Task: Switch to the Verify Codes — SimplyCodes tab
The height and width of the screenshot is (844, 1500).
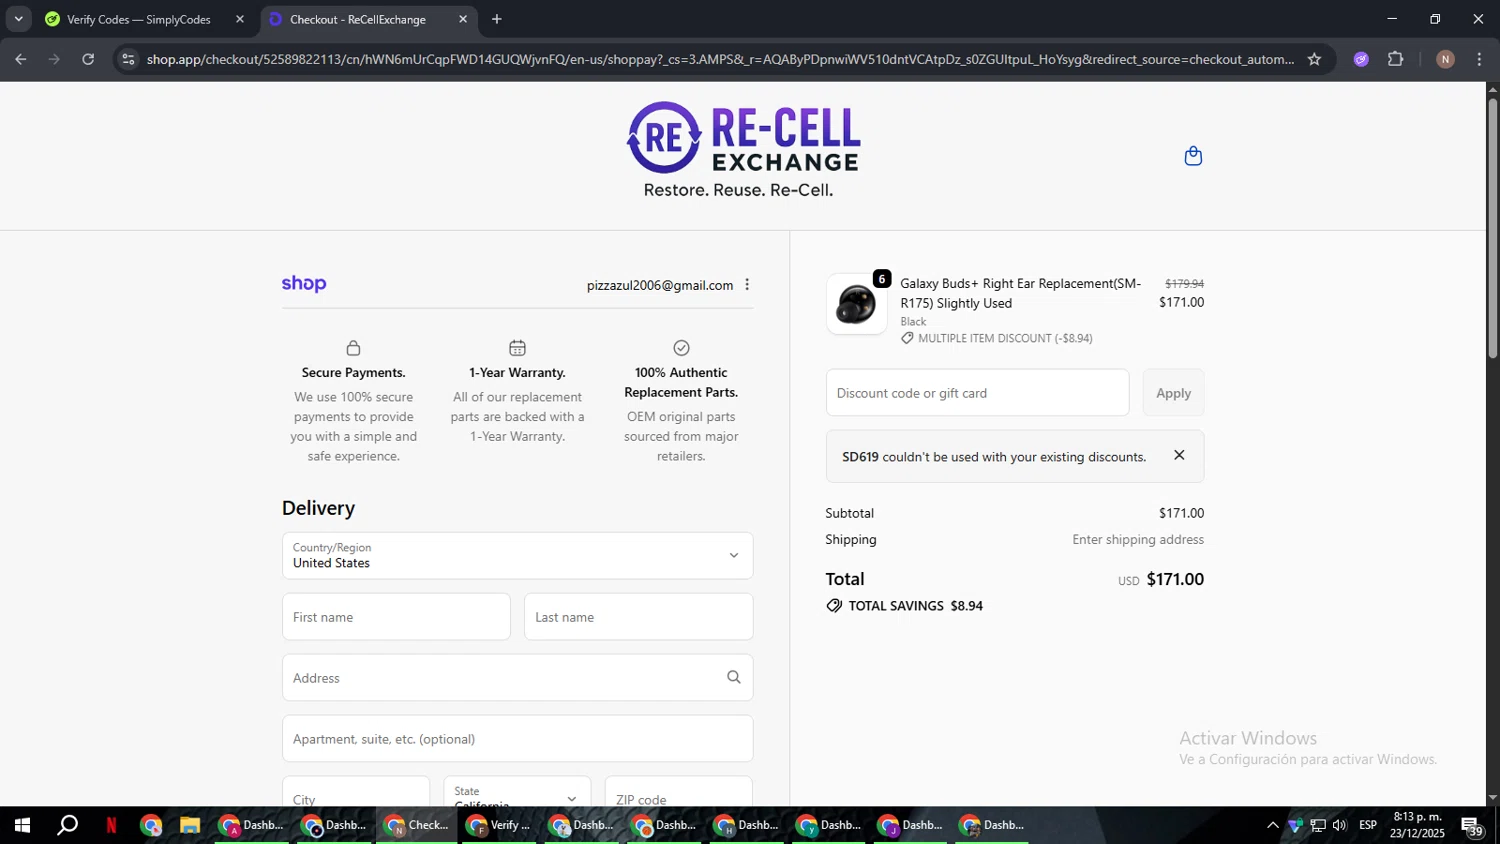Action: (139, 19)
